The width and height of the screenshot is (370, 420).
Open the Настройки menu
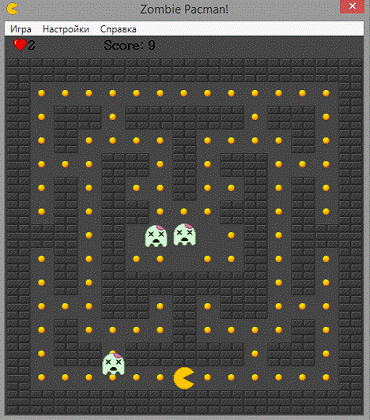point(66,29)
